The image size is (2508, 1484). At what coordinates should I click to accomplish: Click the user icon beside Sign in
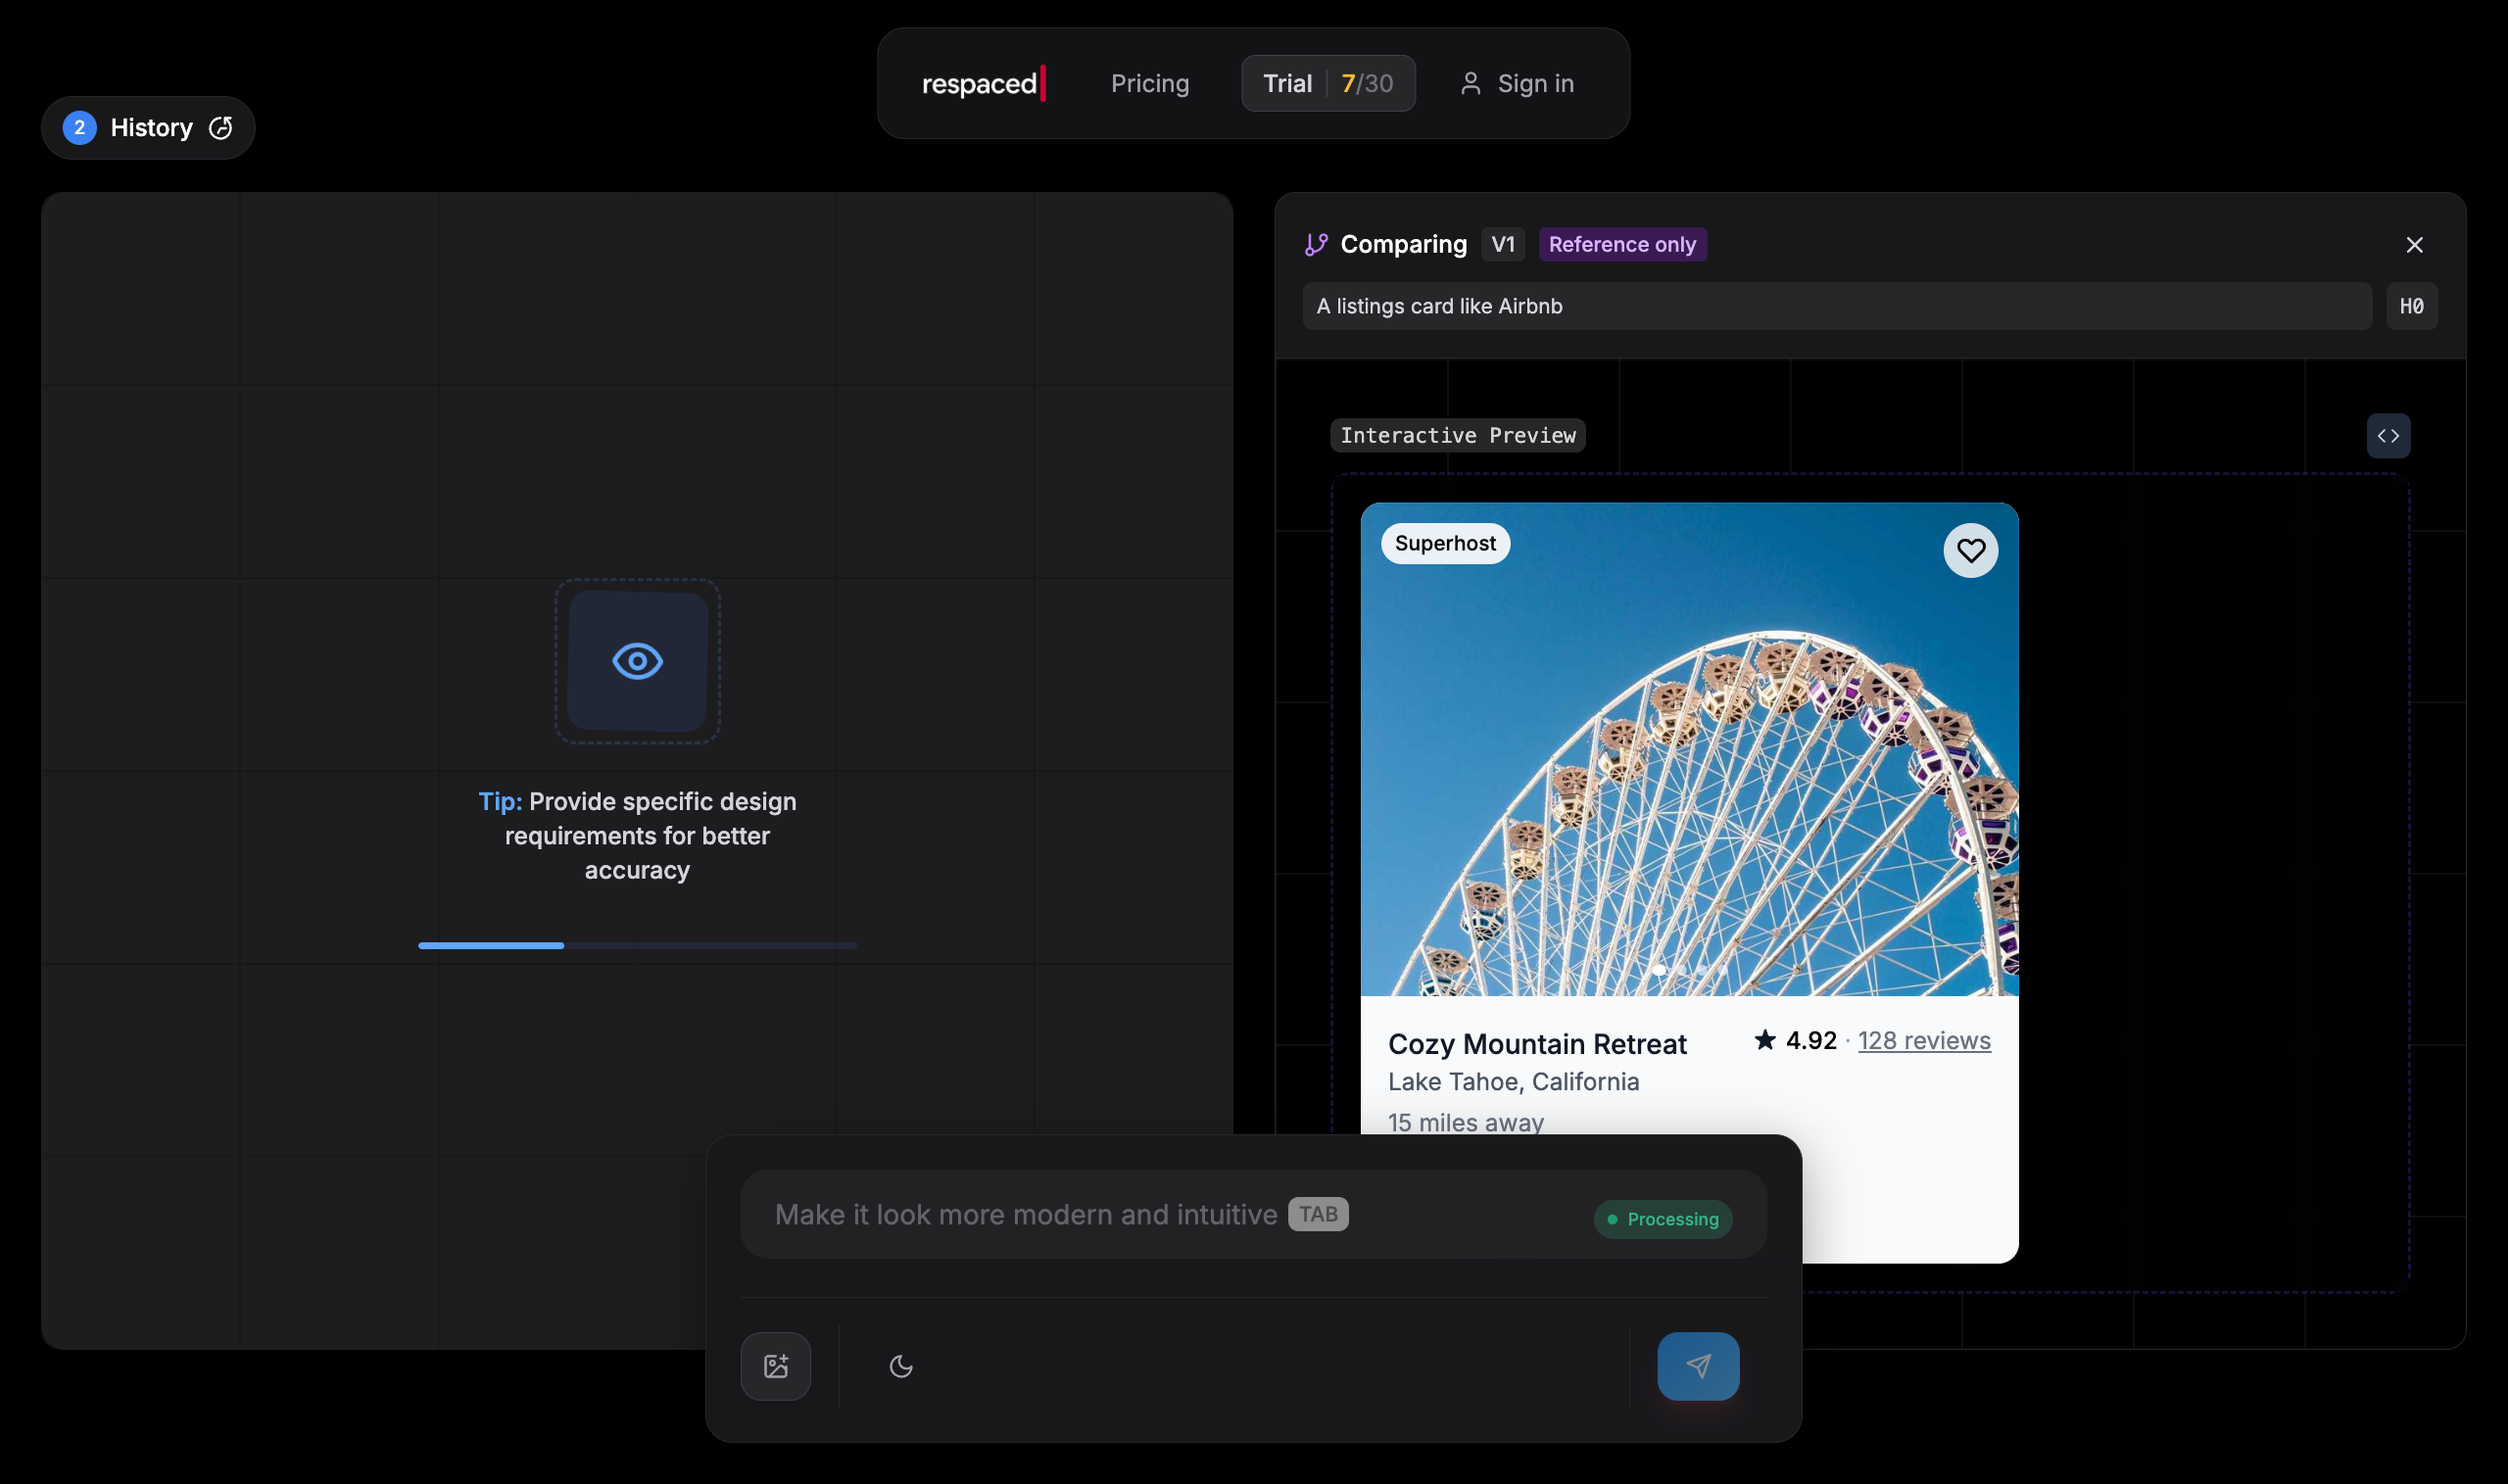point(1470,84)
